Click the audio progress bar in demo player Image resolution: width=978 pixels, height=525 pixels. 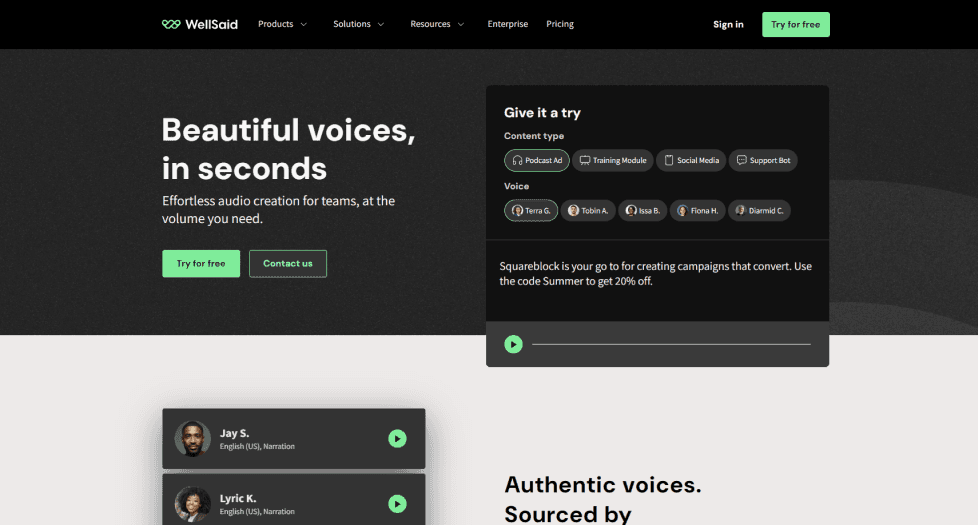click(671, 344)
